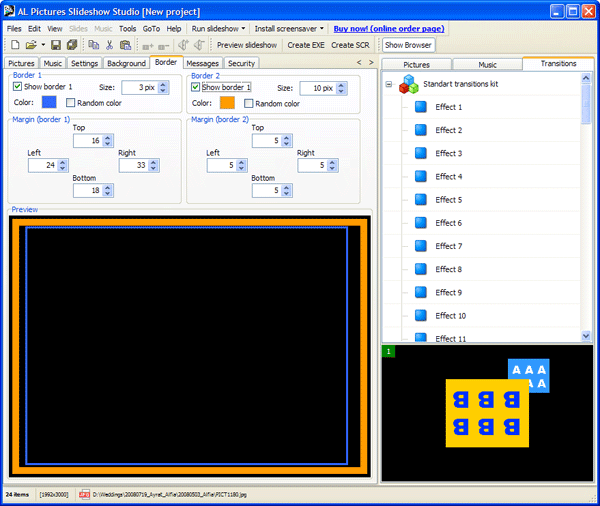
Task: Open the Files menu
Action: [14, 29]
